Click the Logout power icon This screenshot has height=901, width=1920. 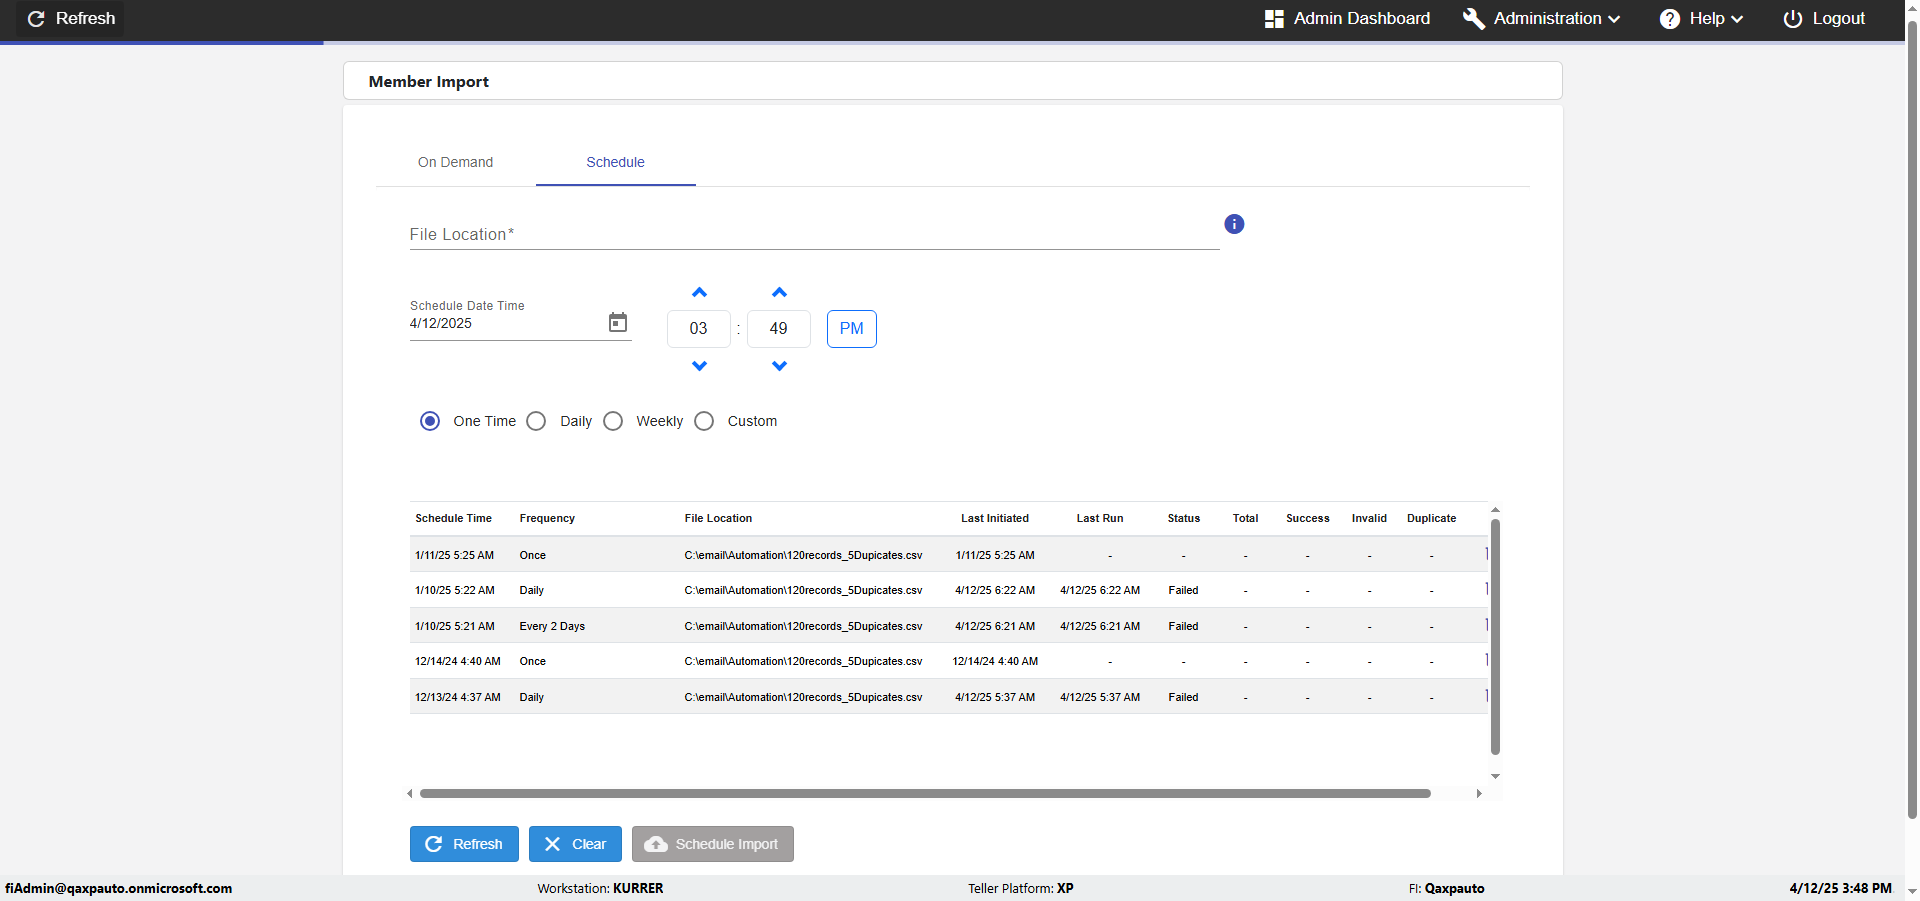[1793, 19]
